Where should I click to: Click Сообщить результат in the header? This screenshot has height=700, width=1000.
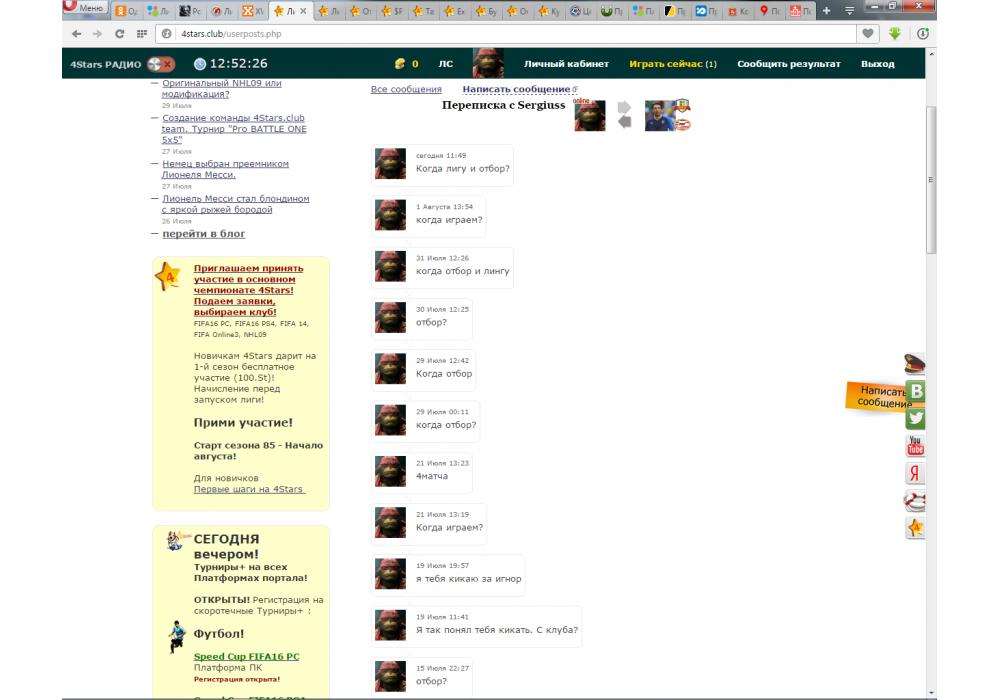pyautogui.click(x=788, y=64)
